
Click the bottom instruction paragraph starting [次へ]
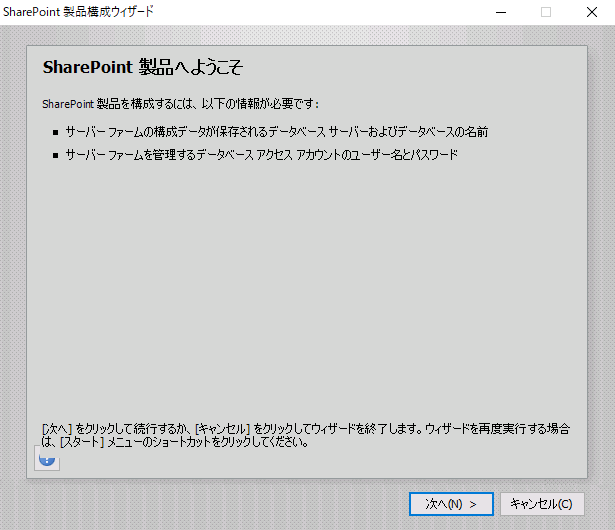click(x=306, y=435)
